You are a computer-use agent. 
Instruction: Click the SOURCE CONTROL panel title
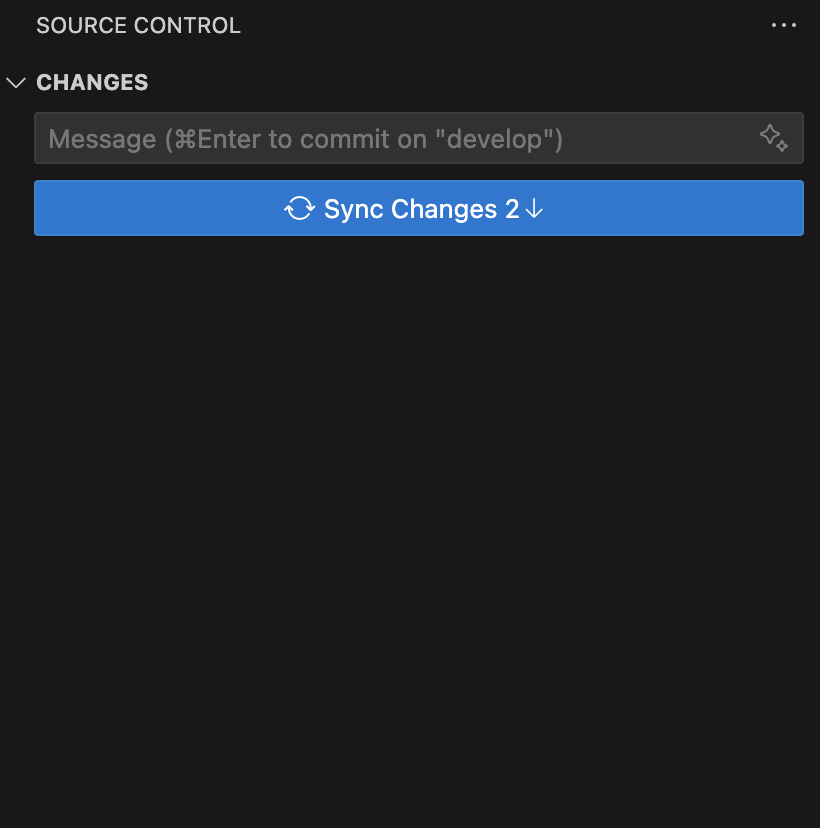coord(138,25)
